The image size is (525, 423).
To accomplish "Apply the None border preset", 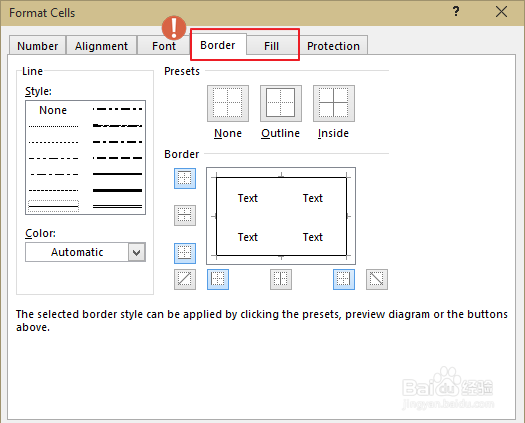I will (228, 103).
